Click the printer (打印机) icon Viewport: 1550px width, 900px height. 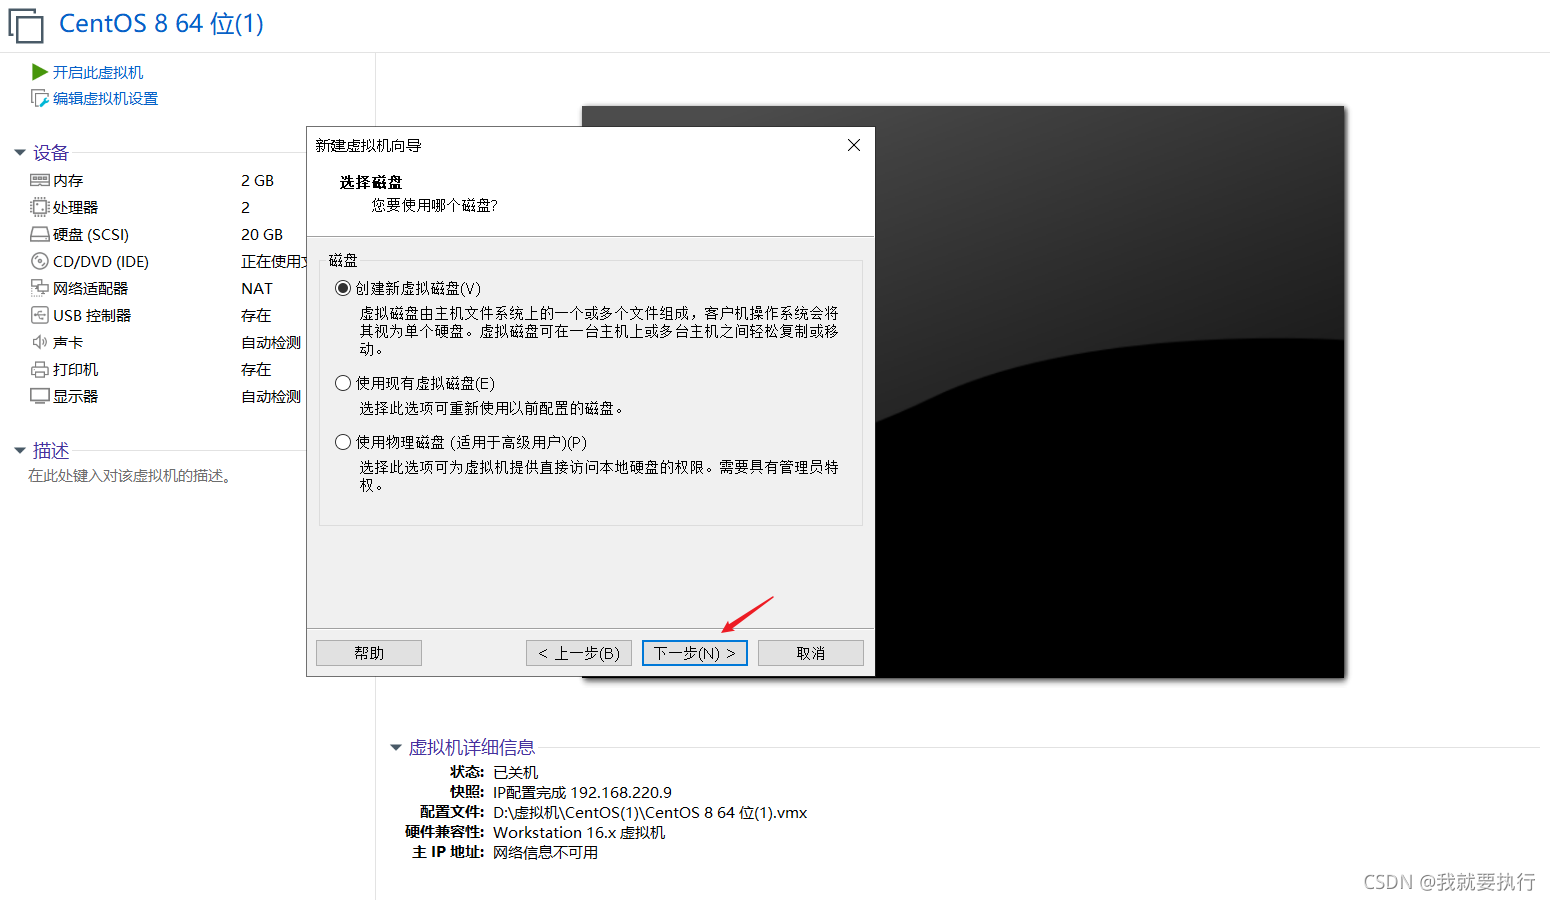(x=40, y=369)
